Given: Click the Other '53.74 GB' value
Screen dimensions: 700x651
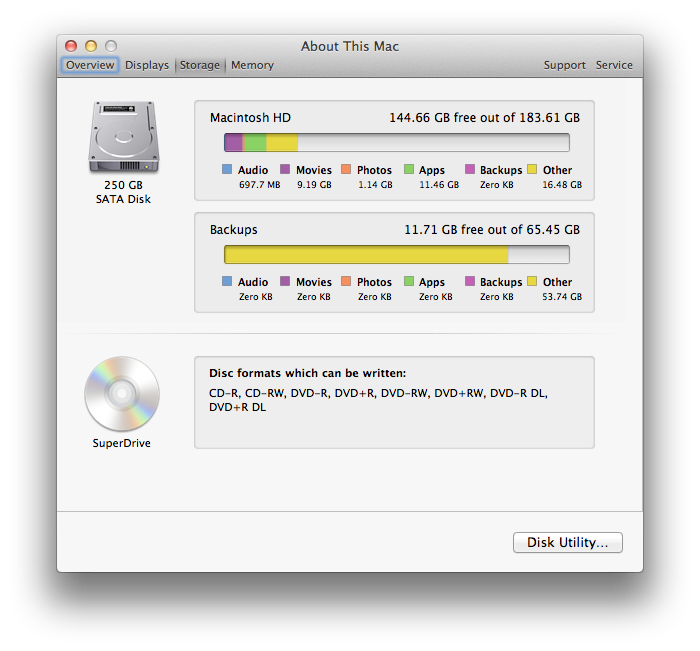Looking at the screenshot, I should point(562,297).
